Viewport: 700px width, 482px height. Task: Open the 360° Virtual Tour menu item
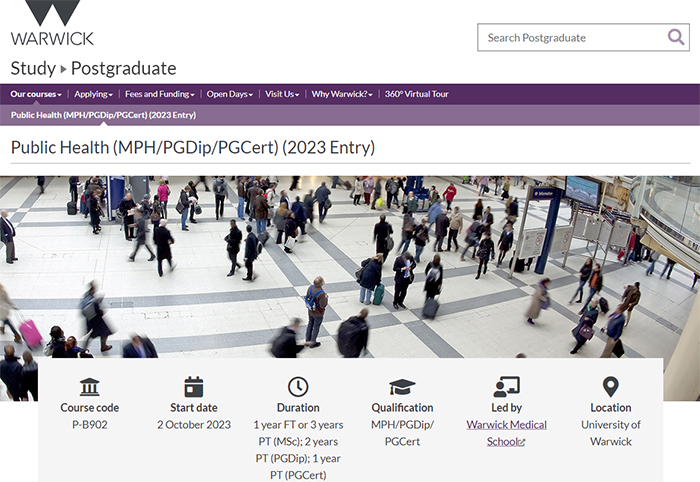point(417,94)
